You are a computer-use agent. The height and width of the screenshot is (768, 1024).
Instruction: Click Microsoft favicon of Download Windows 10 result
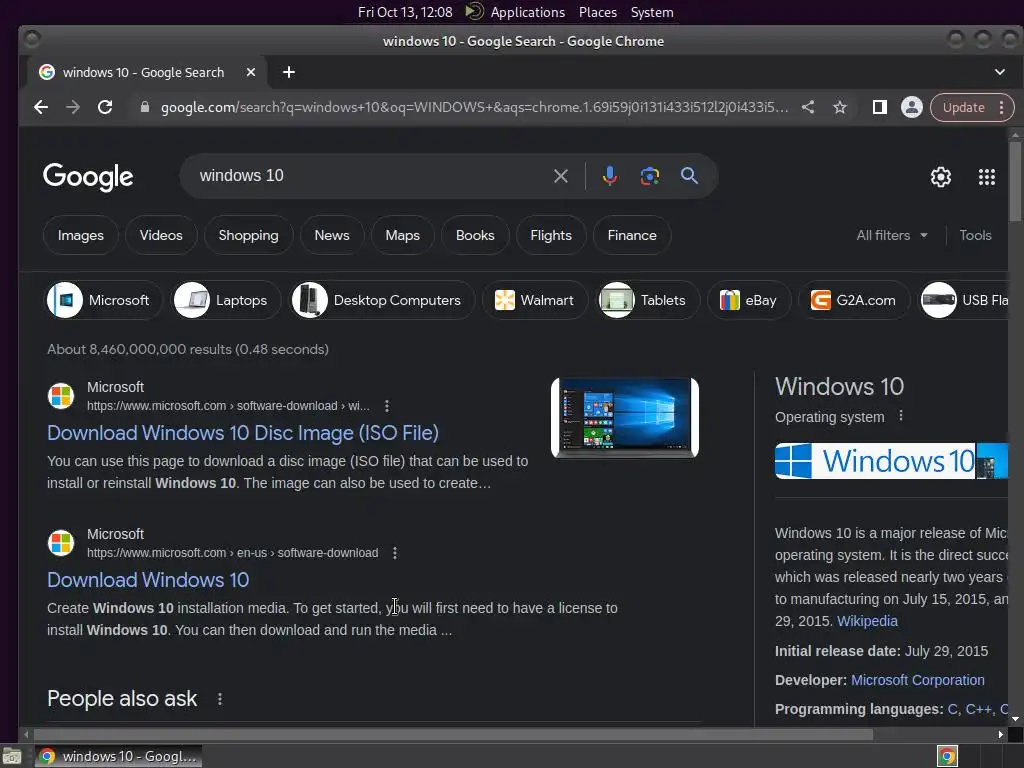coord(61,543)
